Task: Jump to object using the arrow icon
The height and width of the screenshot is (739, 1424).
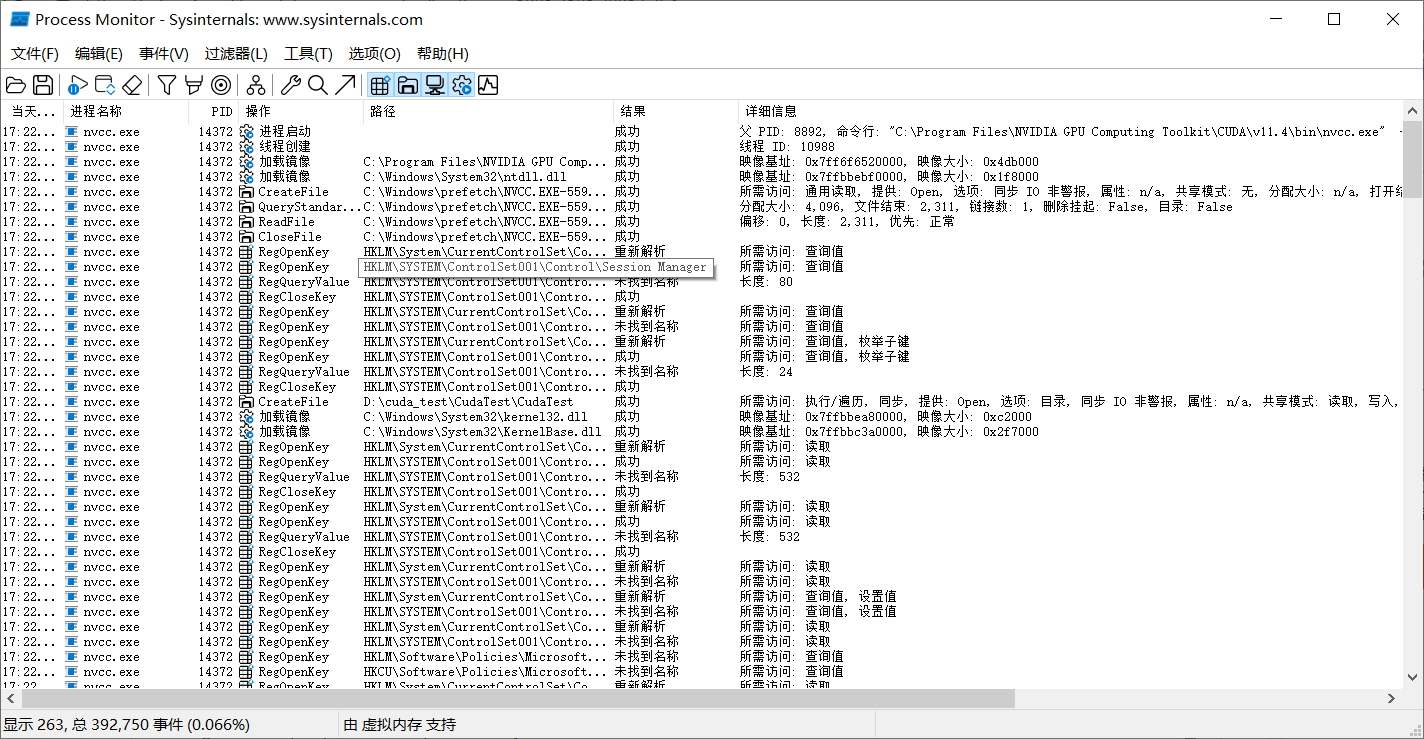Action: coord(345,85)
